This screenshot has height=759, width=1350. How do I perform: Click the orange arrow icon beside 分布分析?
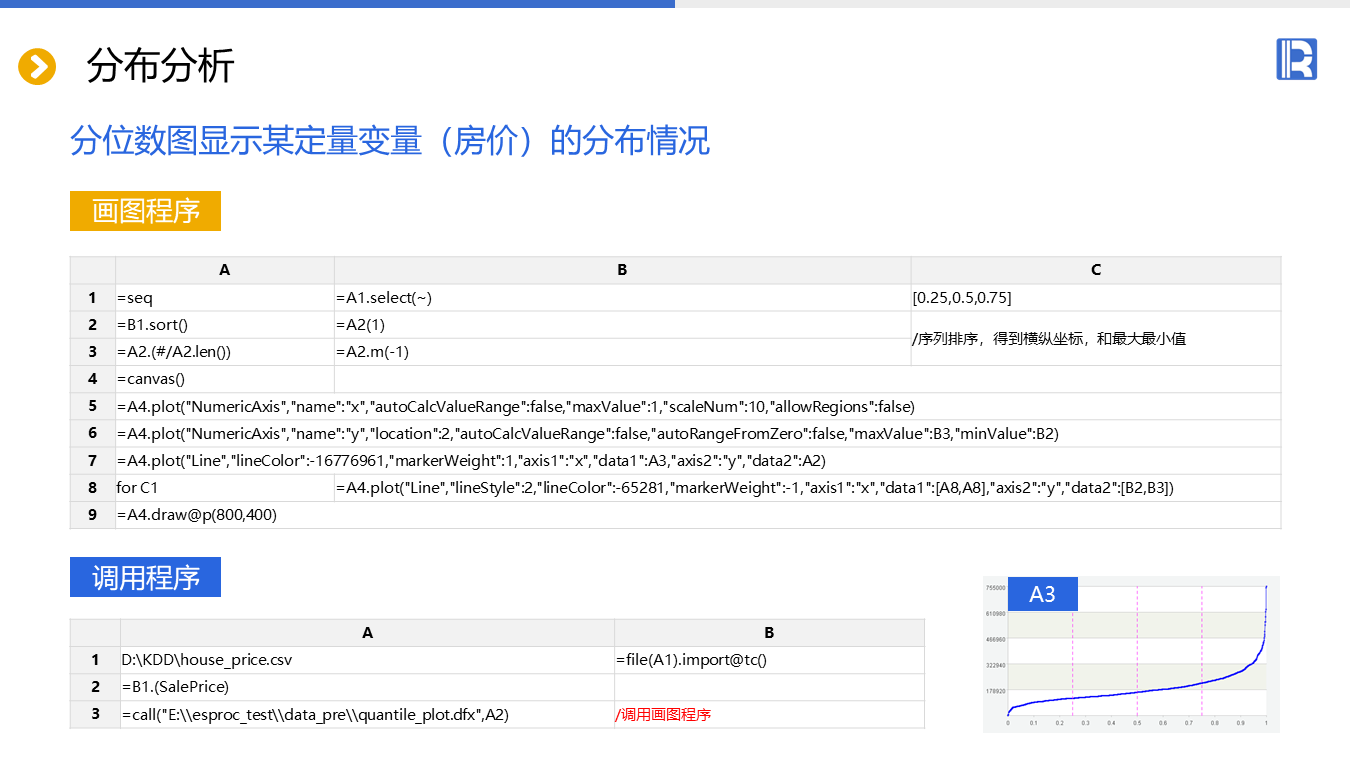tap(37, 67)
